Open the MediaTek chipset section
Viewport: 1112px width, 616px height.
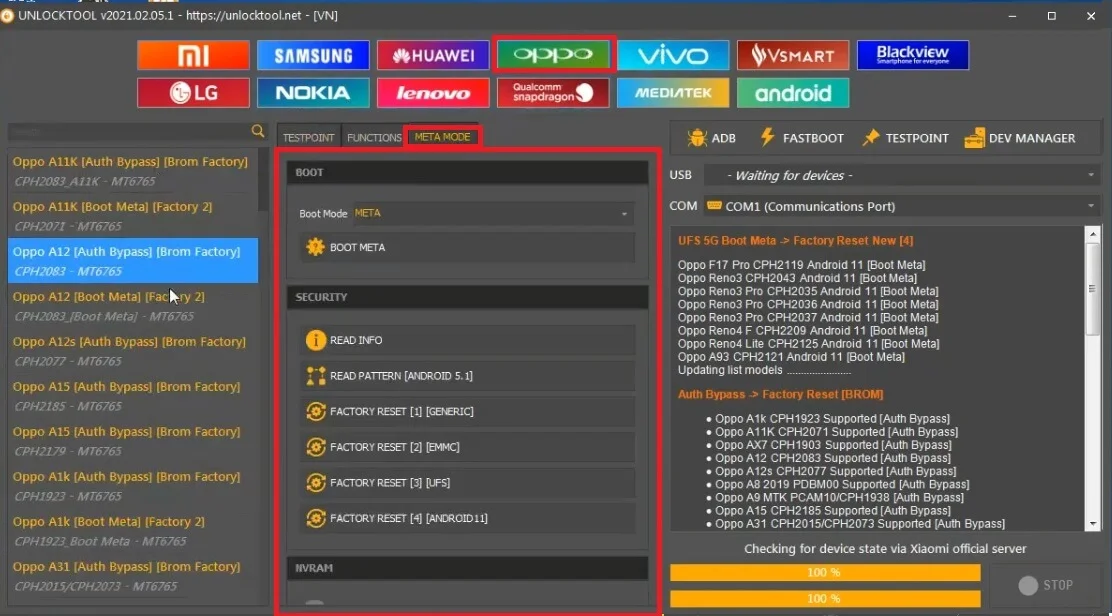tap(673, 93)
